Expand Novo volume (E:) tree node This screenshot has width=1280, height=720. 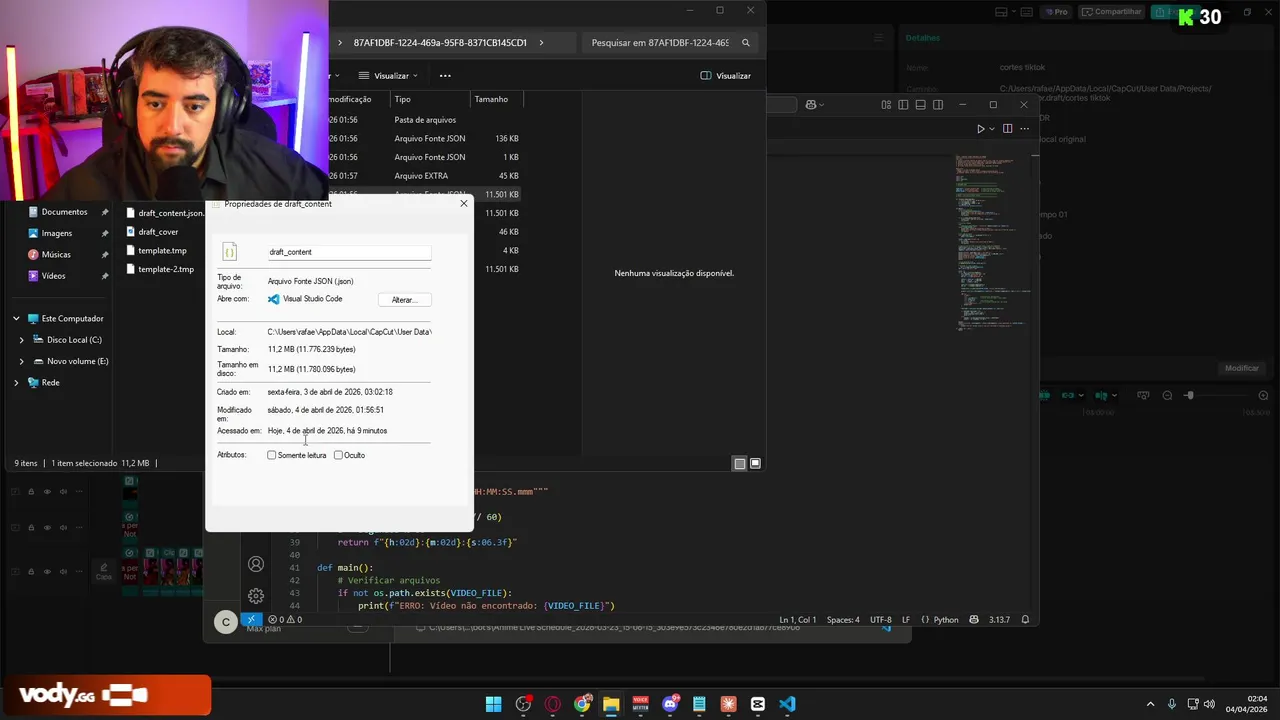click(22, 361)
